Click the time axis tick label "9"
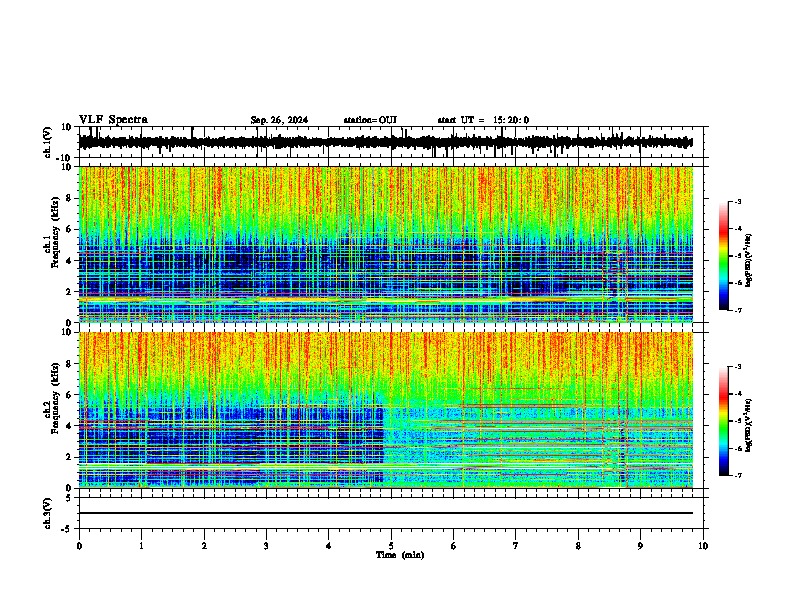 tap(640, 546)
